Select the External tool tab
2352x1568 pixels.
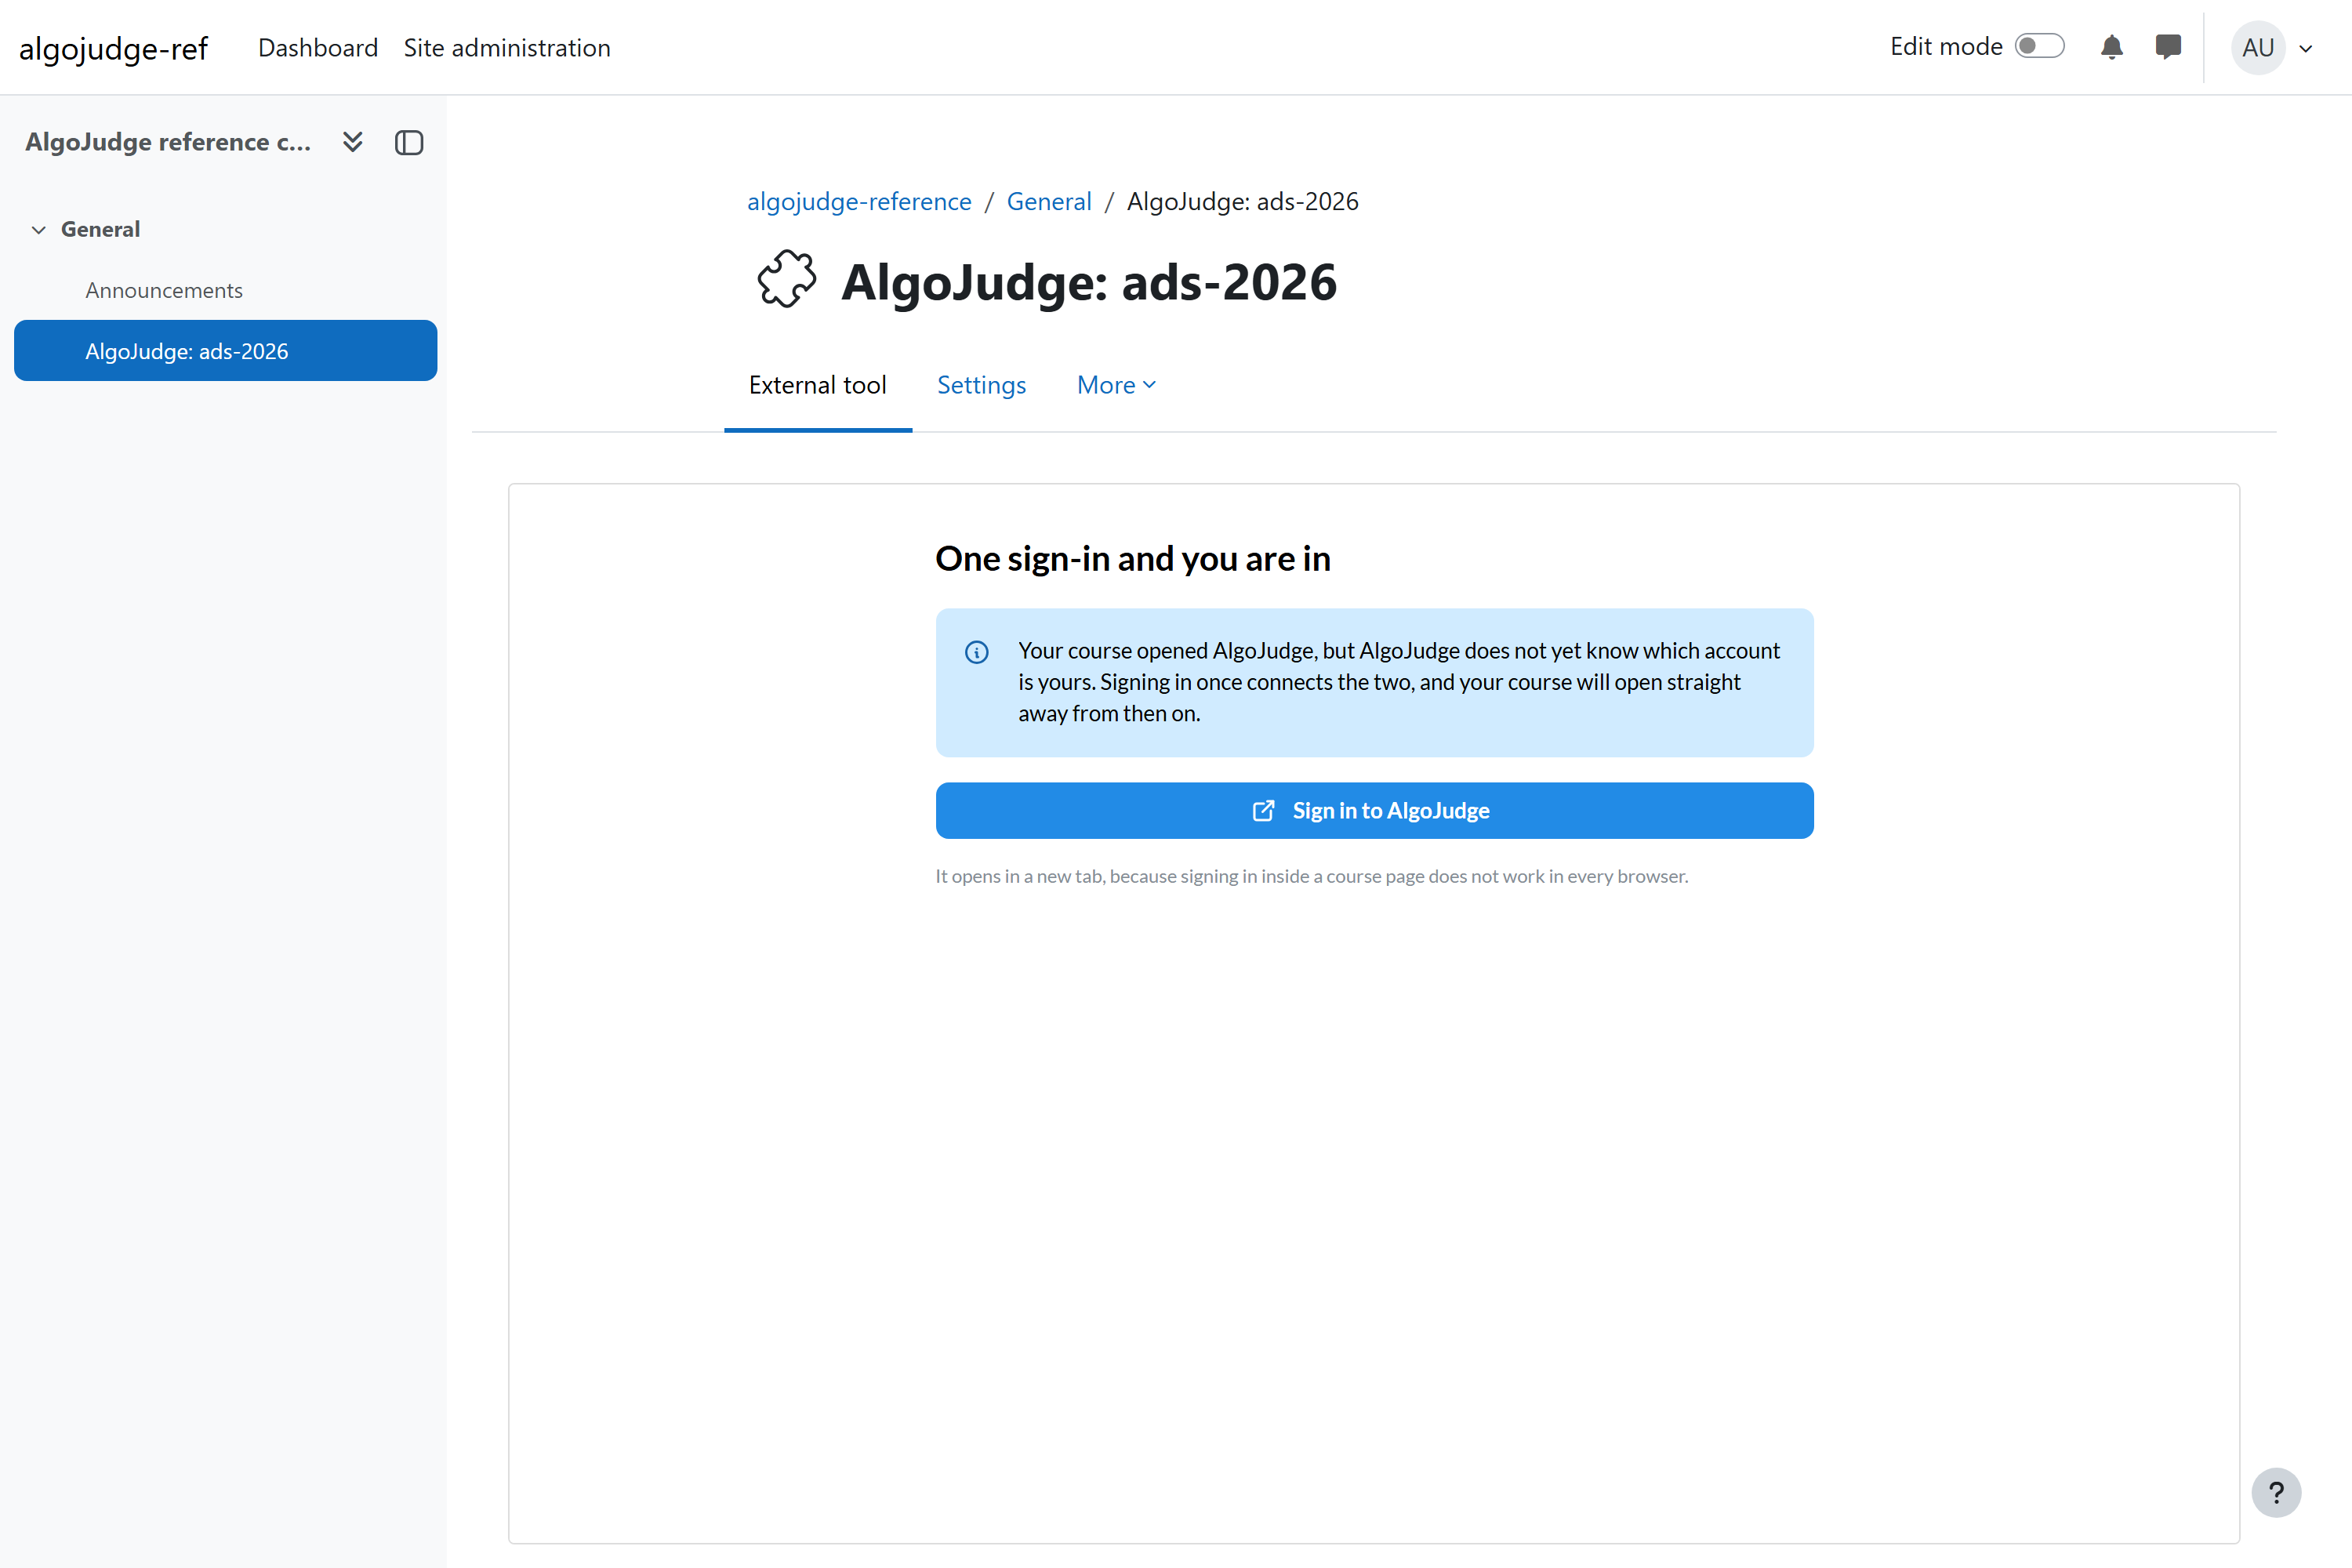click(x=817, y=385)
